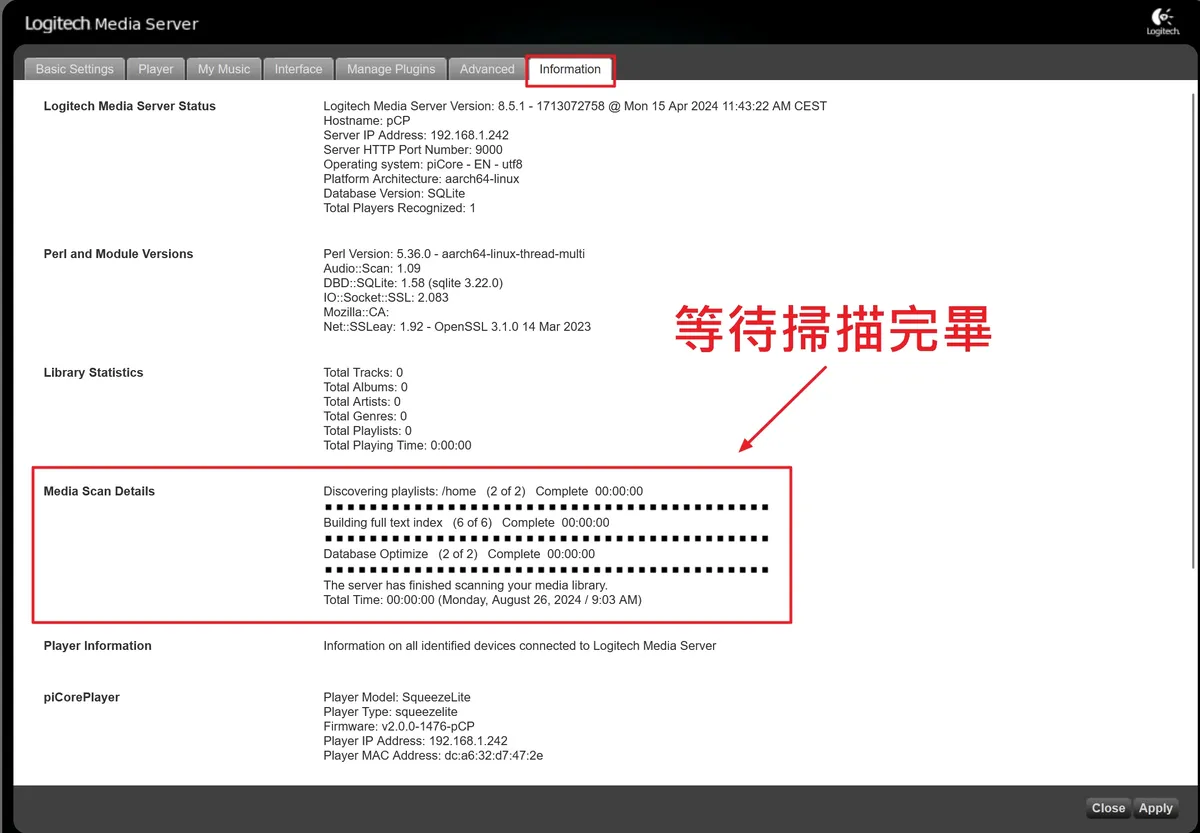Click the Close button
The height and width of the screenshot is (833, 1200).
tap(1108, 808)
